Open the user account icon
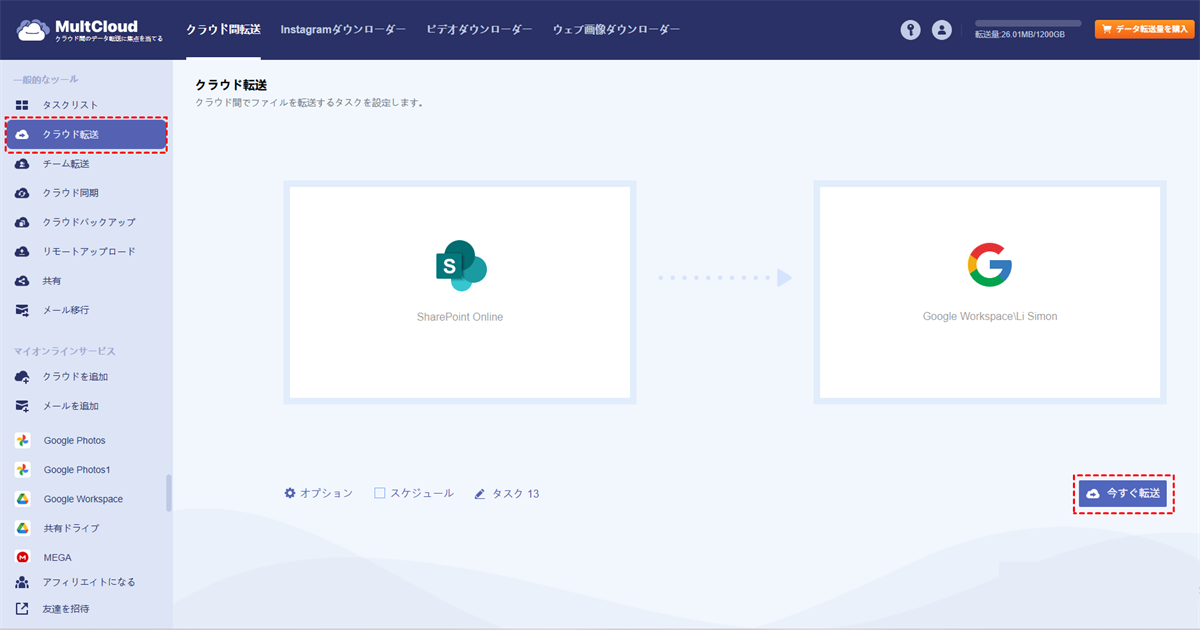 (941, 29)
